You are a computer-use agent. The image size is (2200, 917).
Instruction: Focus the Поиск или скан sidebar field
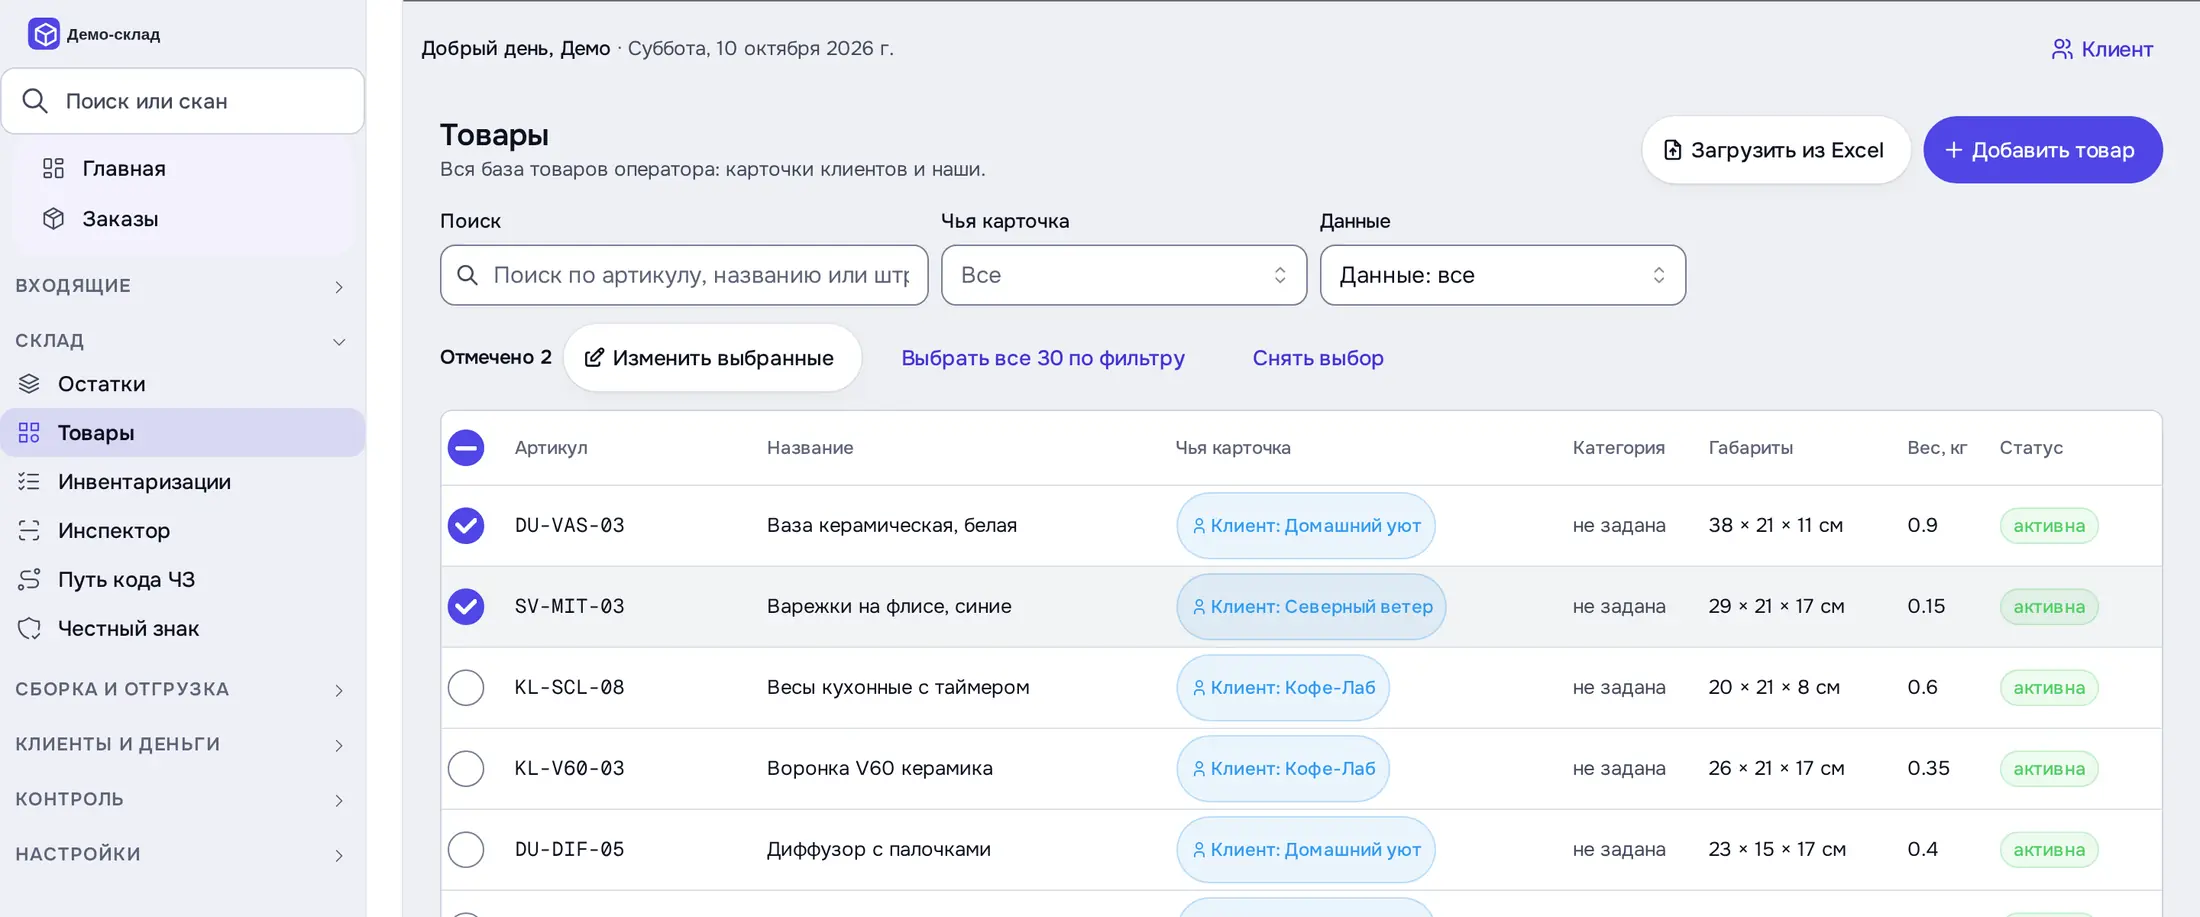pos(183,101)
